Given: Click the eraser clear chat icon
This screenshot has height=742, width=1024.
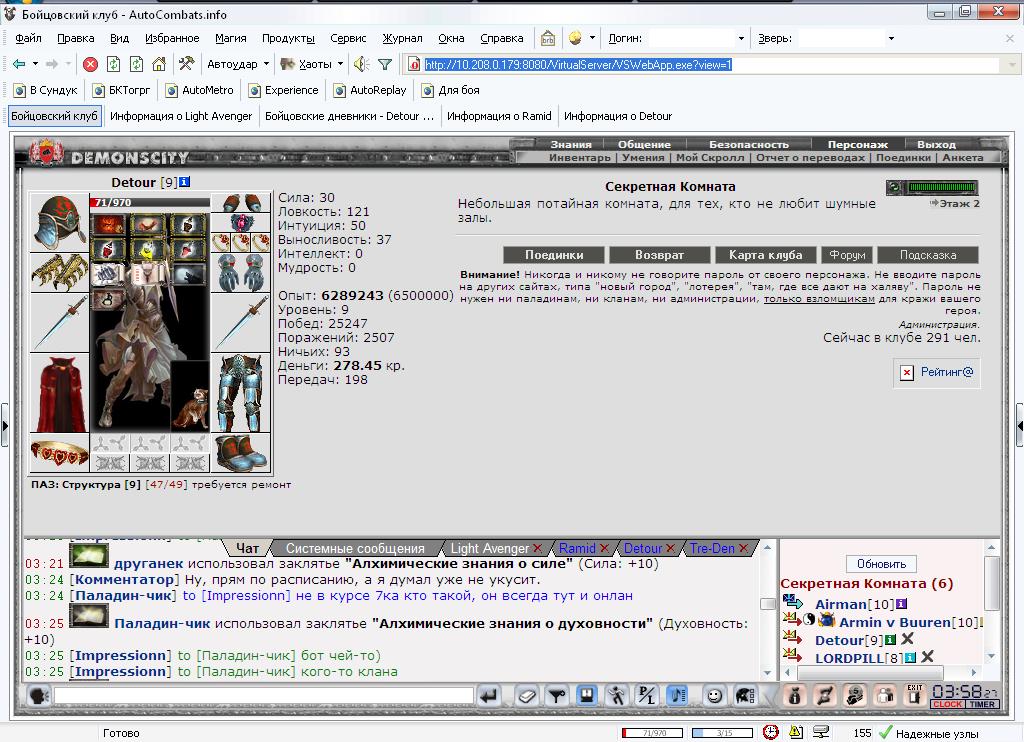Looking at the screenshot, I should pyautogui.click(x=526, y=696).
